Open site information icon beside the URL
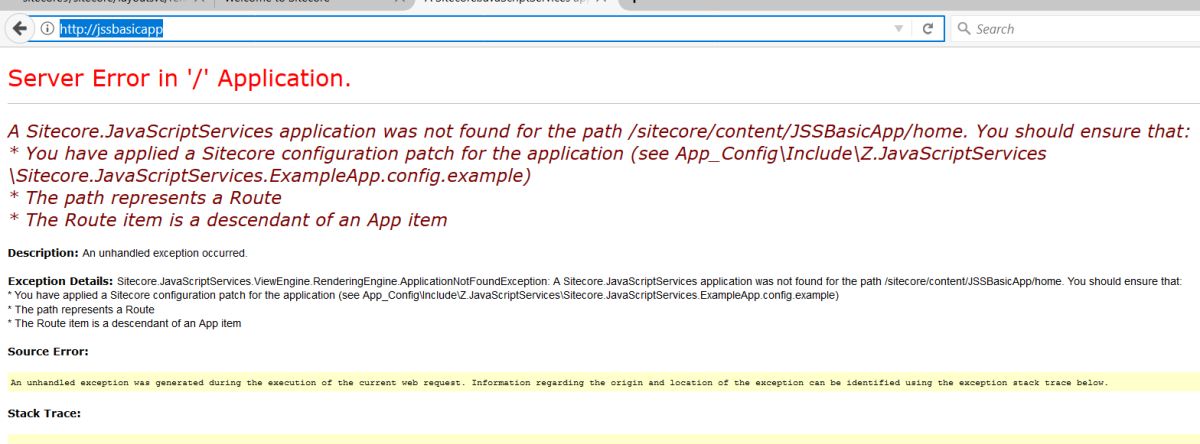The width and height of the screenshot is (1200, 444). (46, 29)
